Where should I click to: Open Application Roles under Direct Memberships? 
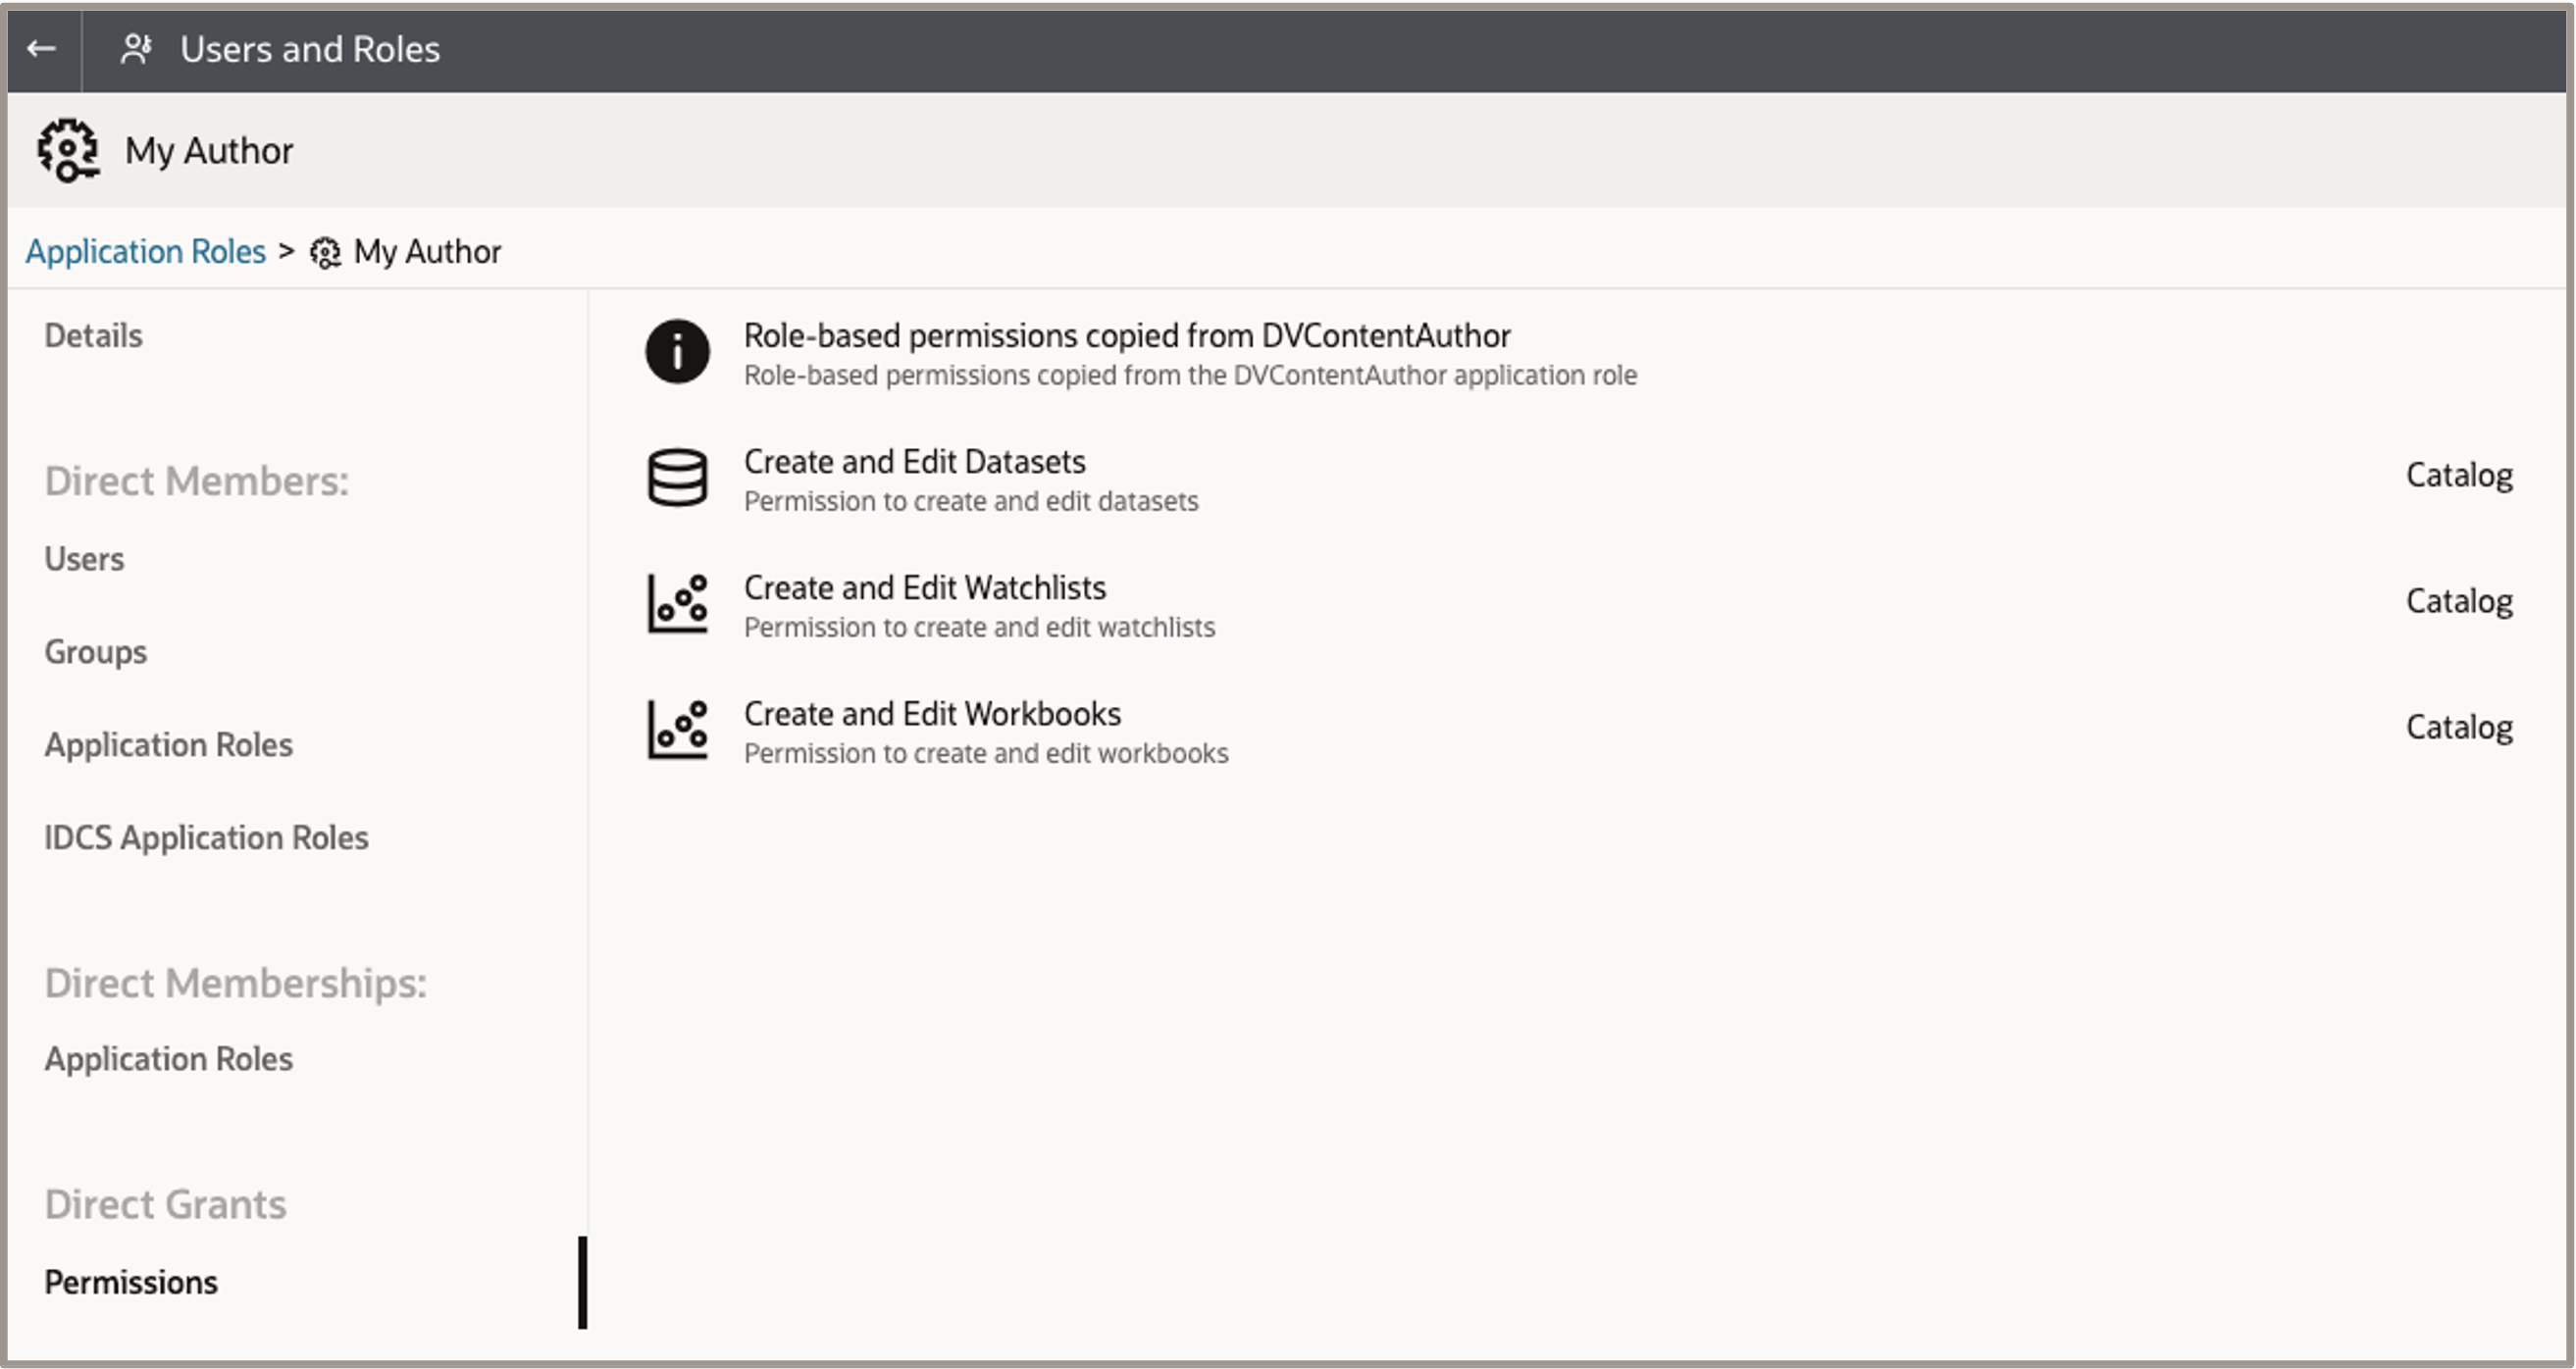pyautogui.click(x=168, y=1059)
